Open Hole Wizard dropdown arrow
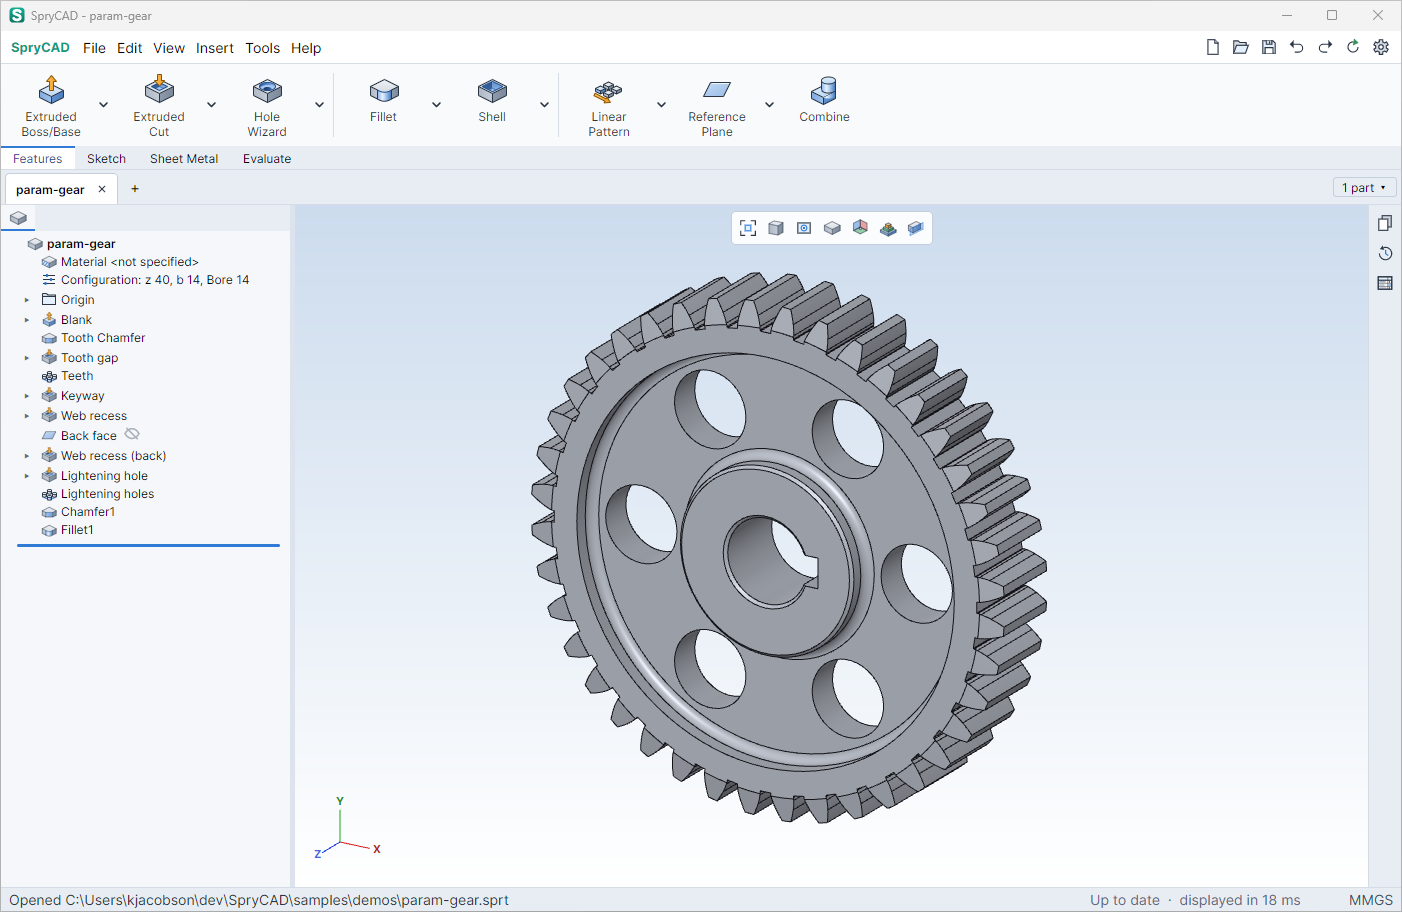 pos(319,105)
